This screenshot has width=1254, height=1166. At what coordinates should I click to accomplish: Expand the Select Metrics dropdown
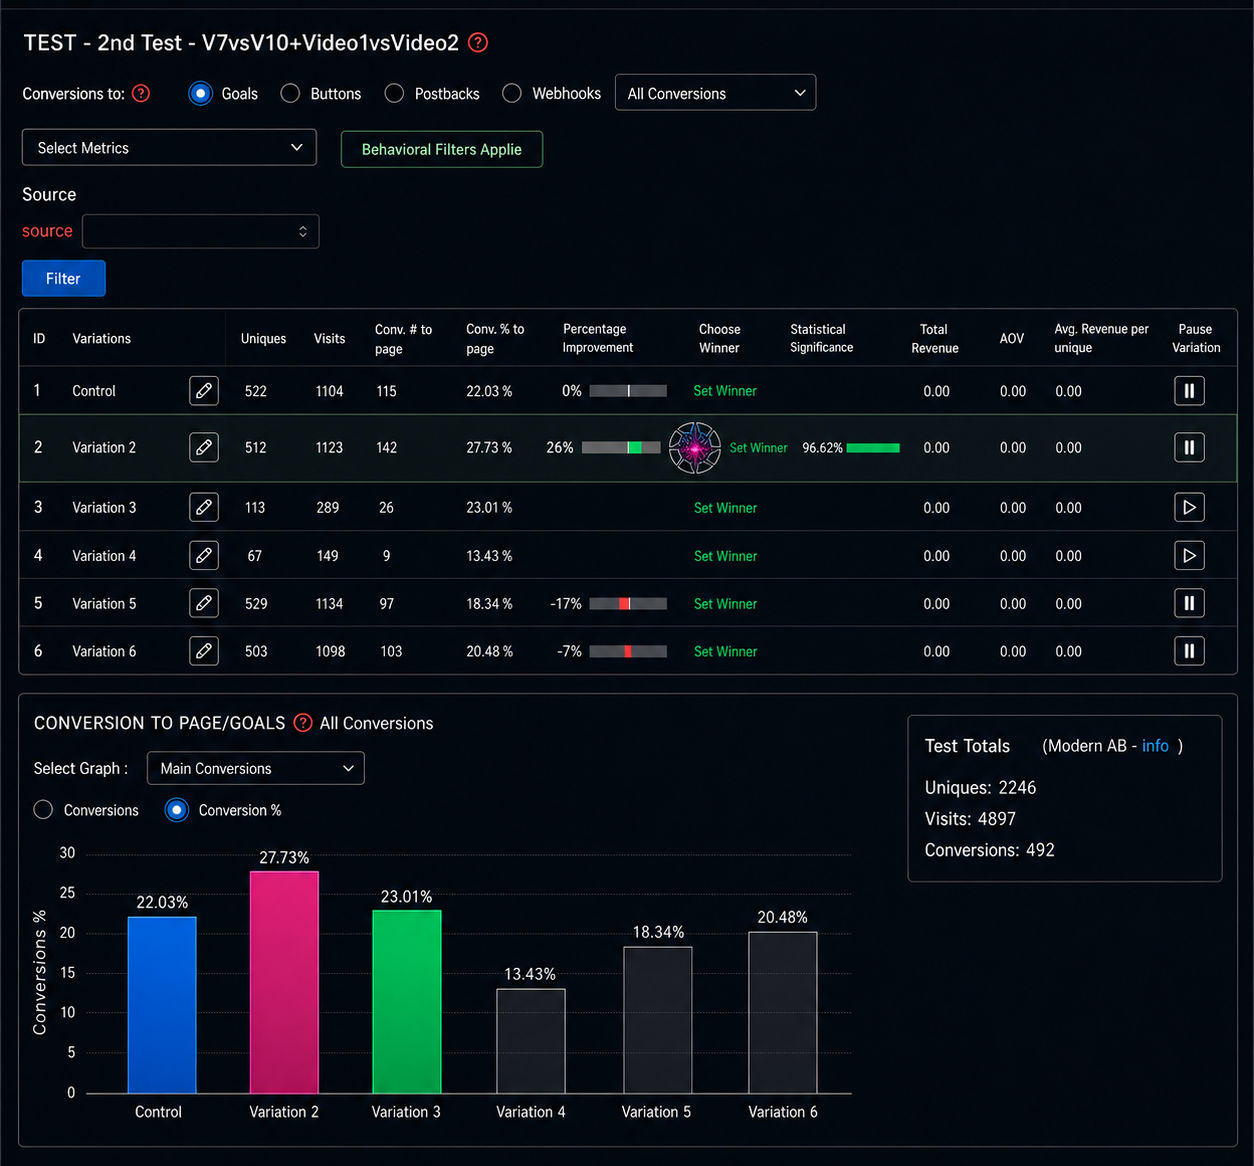(x=169, y=147)
